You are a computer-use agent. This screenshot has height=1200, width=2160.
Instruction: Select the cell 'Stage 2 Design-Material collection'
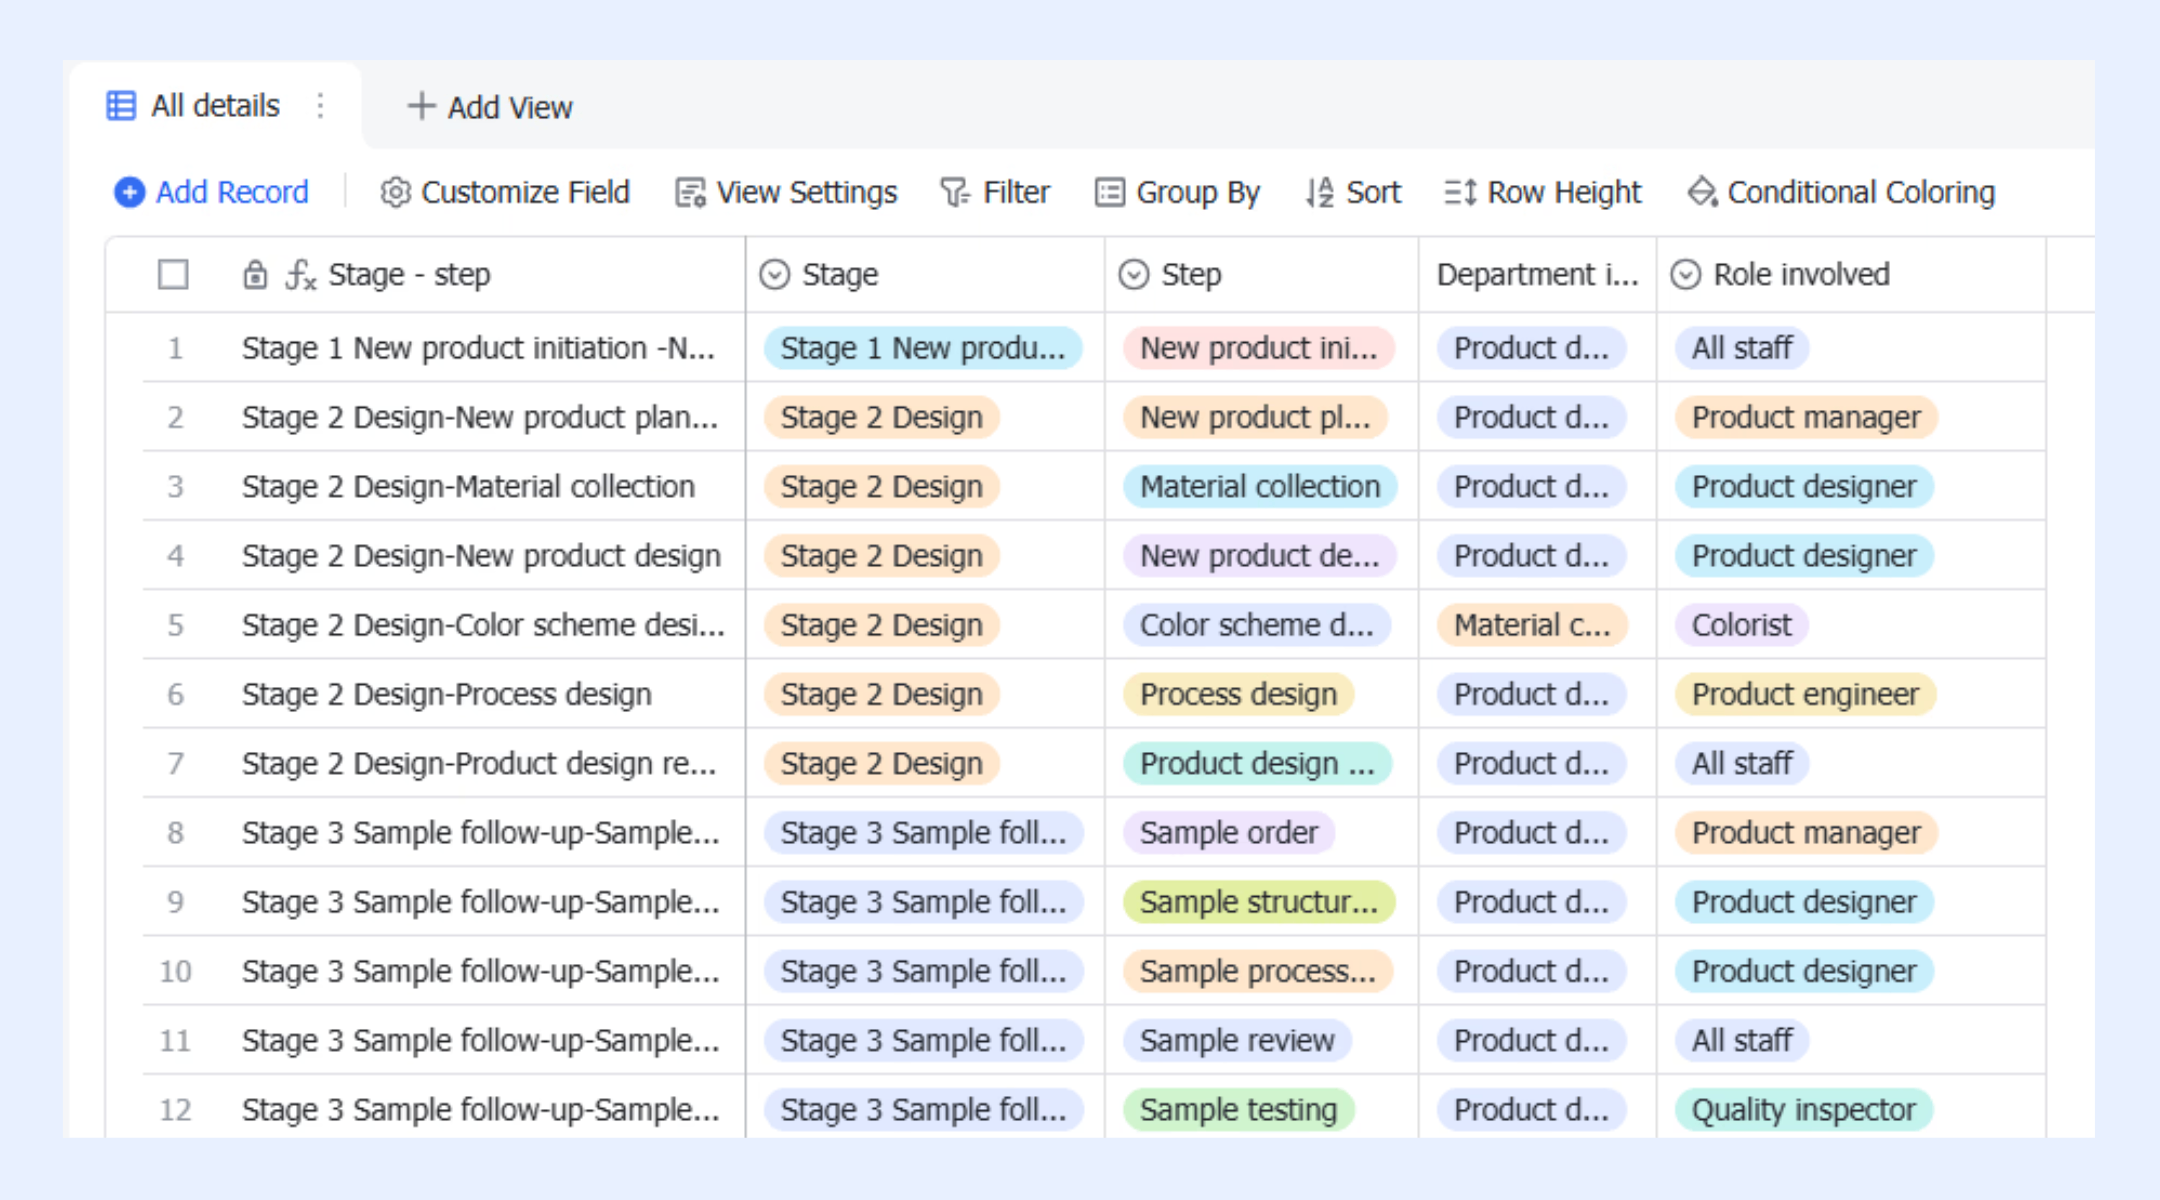(x=468, y=486)
